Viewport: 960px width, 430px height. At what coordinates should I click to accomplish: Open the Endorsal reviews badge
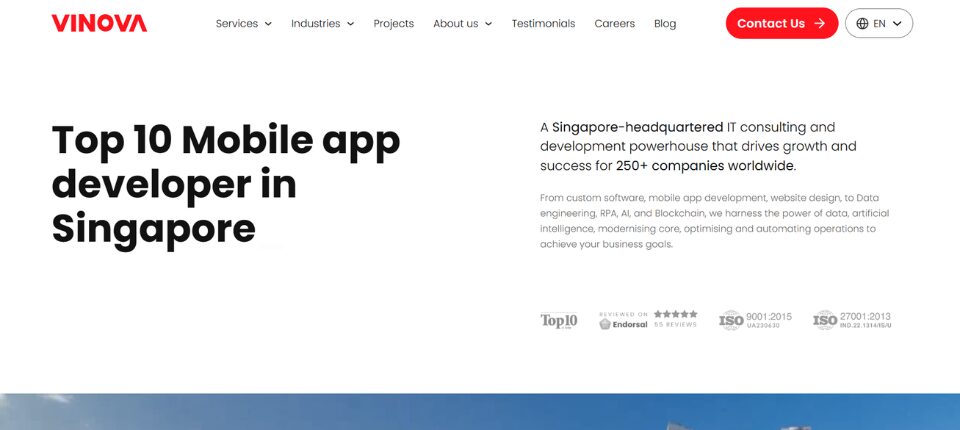coord(648,320)
